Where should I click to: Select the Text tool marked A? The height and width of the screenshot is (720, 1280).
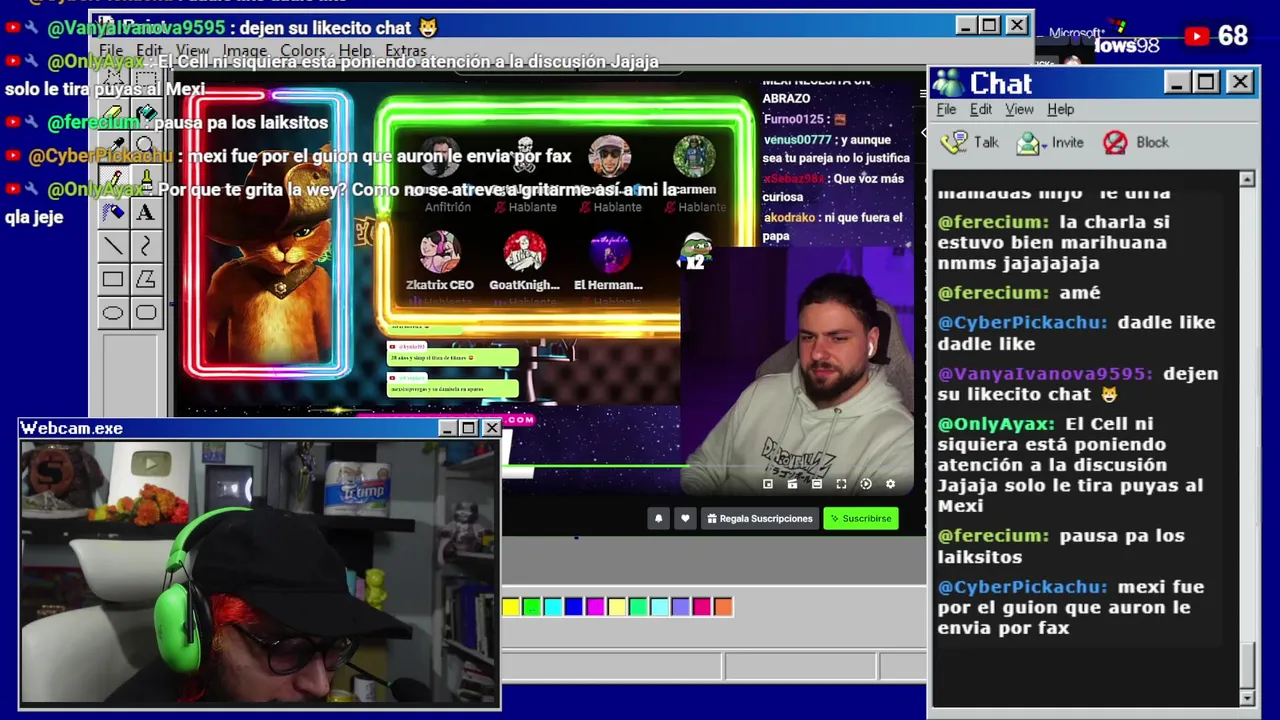146,212
